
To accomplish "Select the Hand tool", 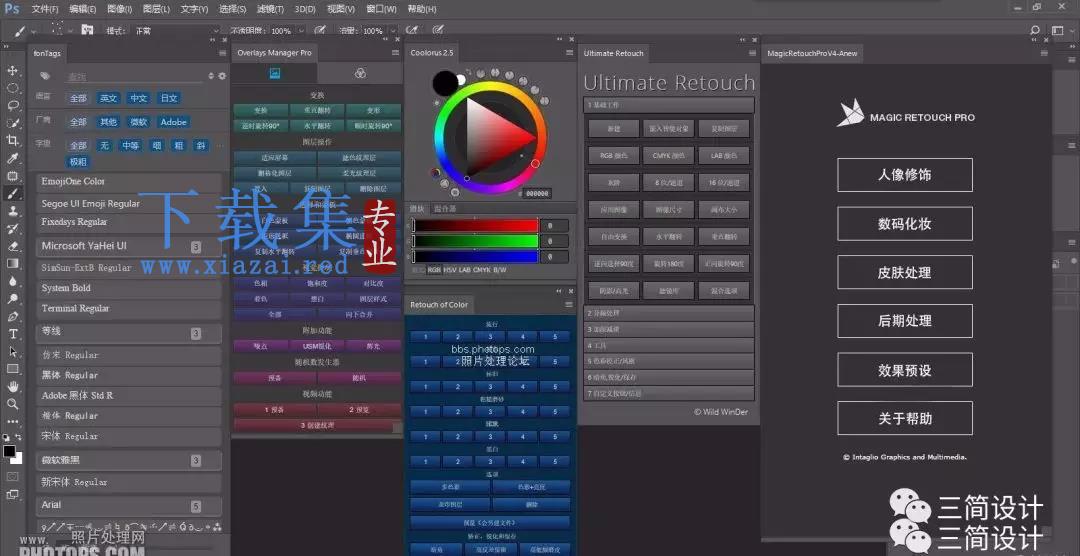I will [12, 387].
